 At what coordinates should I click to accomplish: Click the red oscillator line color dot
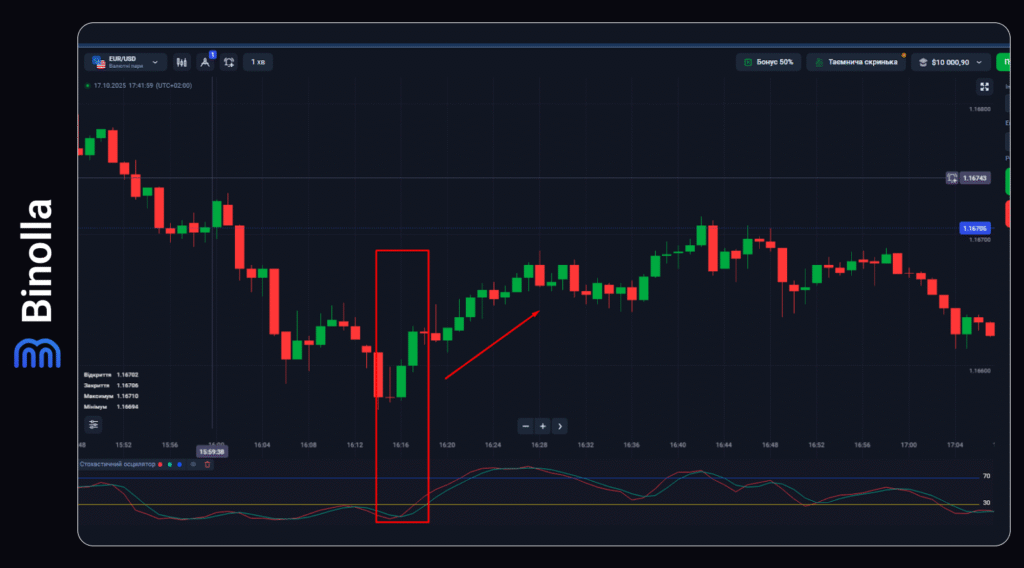[x=160, y=465]
